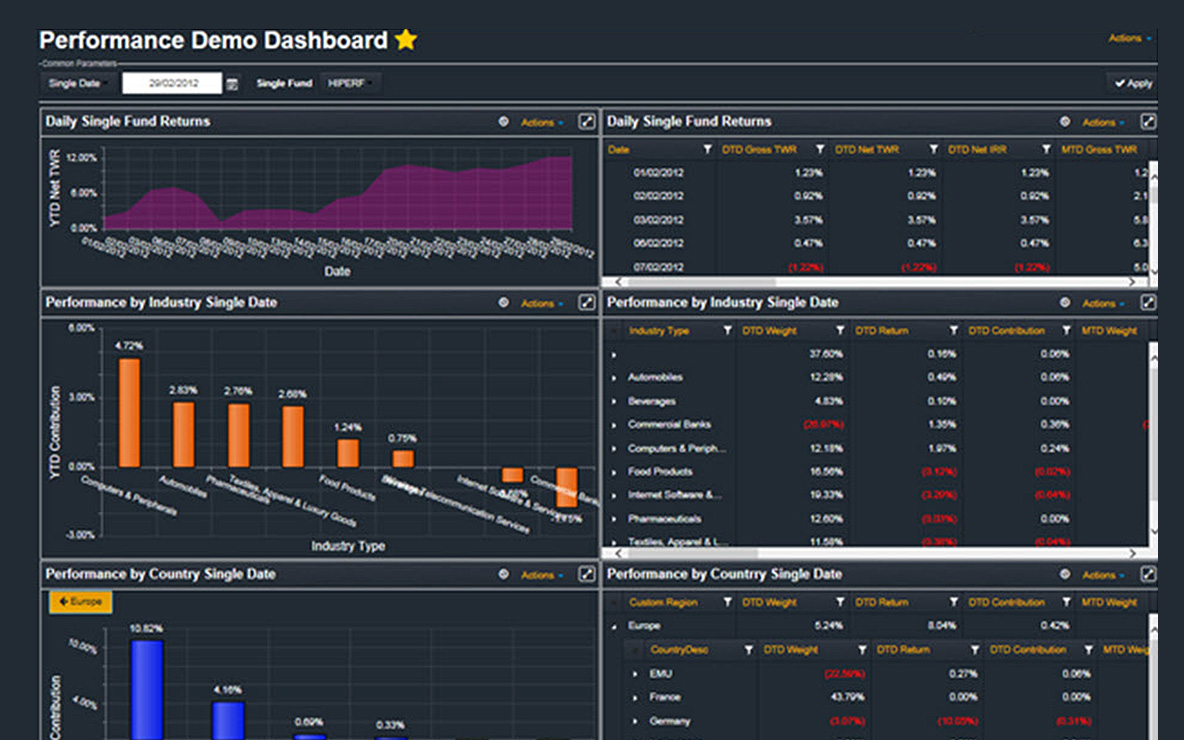Open the dashboard-level Actions menu at top right
Viewport: 1184px width, 740px height.
(1130, 38)
